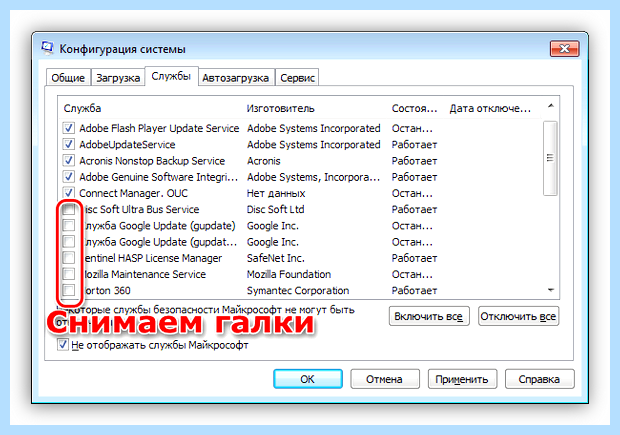Viewport: 620px width, 435px height.
Task: Enable Sentinel HASP License Manager checkbox
Action: pos(68,258)
